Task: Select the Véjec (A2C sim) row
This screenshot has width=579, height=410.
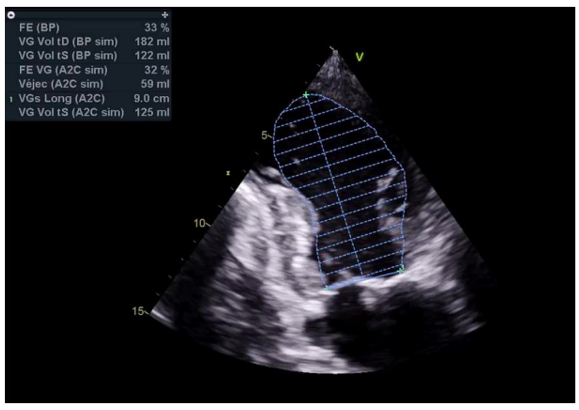Action: point(89,84)
